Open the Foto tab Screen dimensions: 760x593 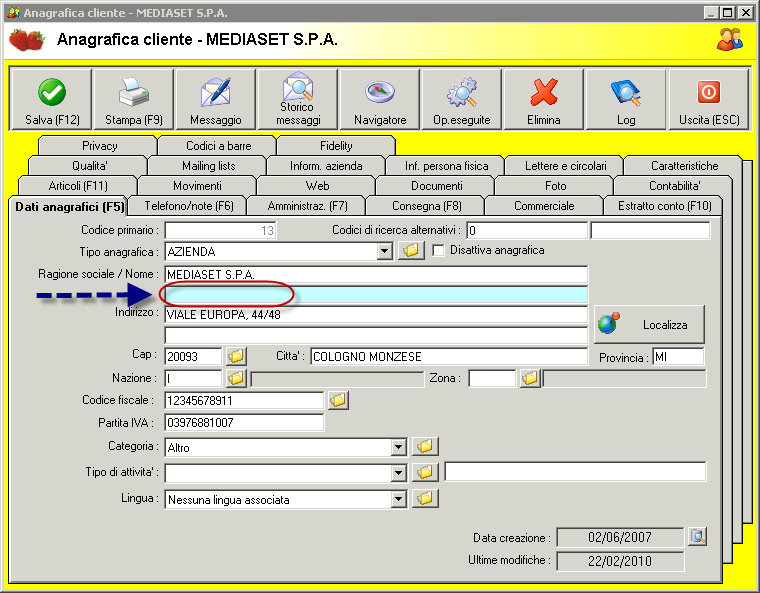(x=555, y=186)
